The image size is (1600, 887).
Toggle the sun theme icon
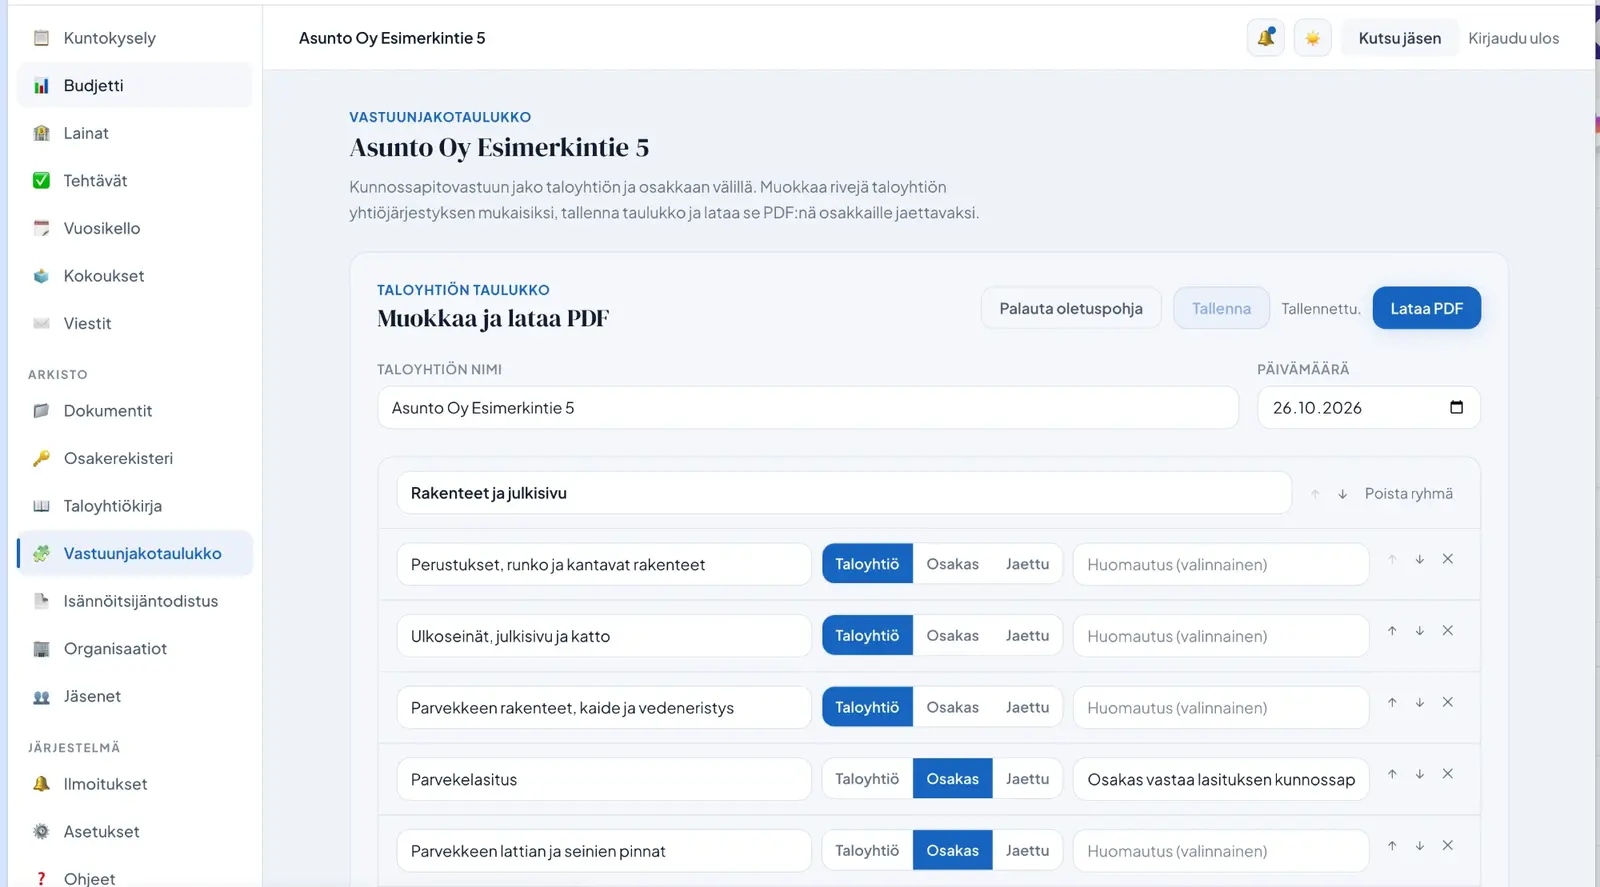(1312, 38)
